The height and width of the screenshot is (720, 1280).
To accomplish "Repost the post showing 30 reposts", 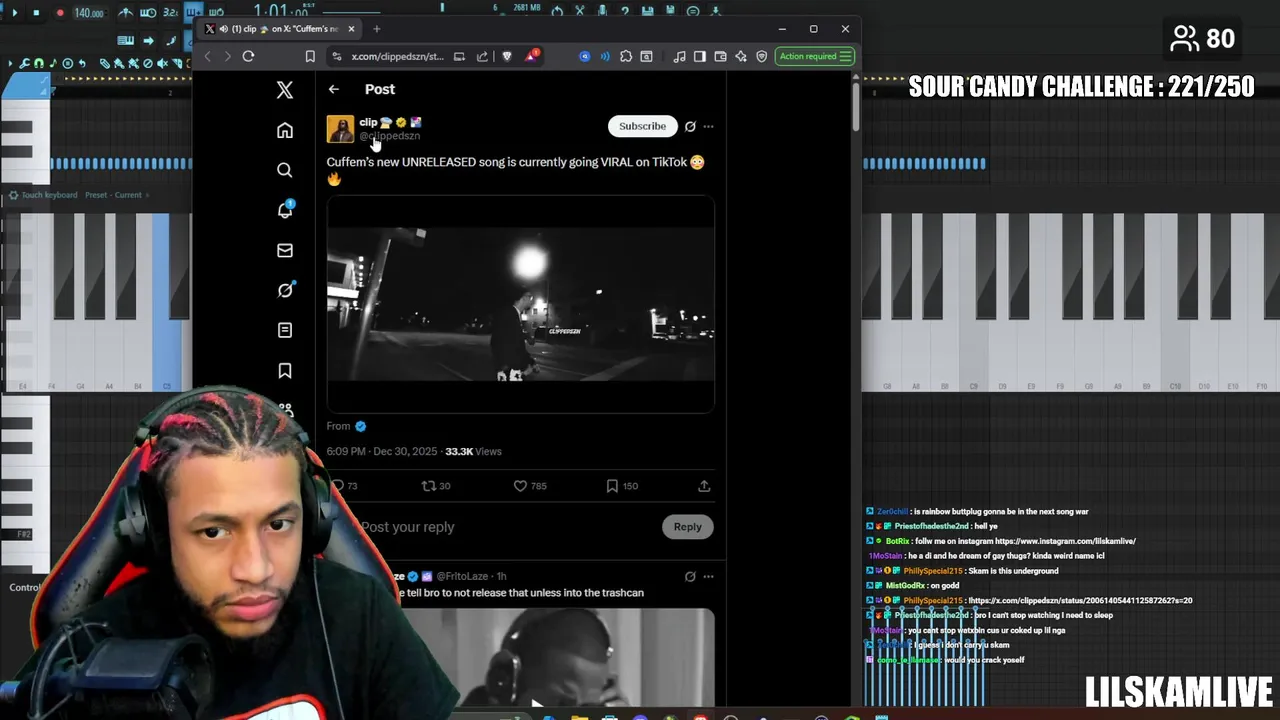I will click(436, 486).
